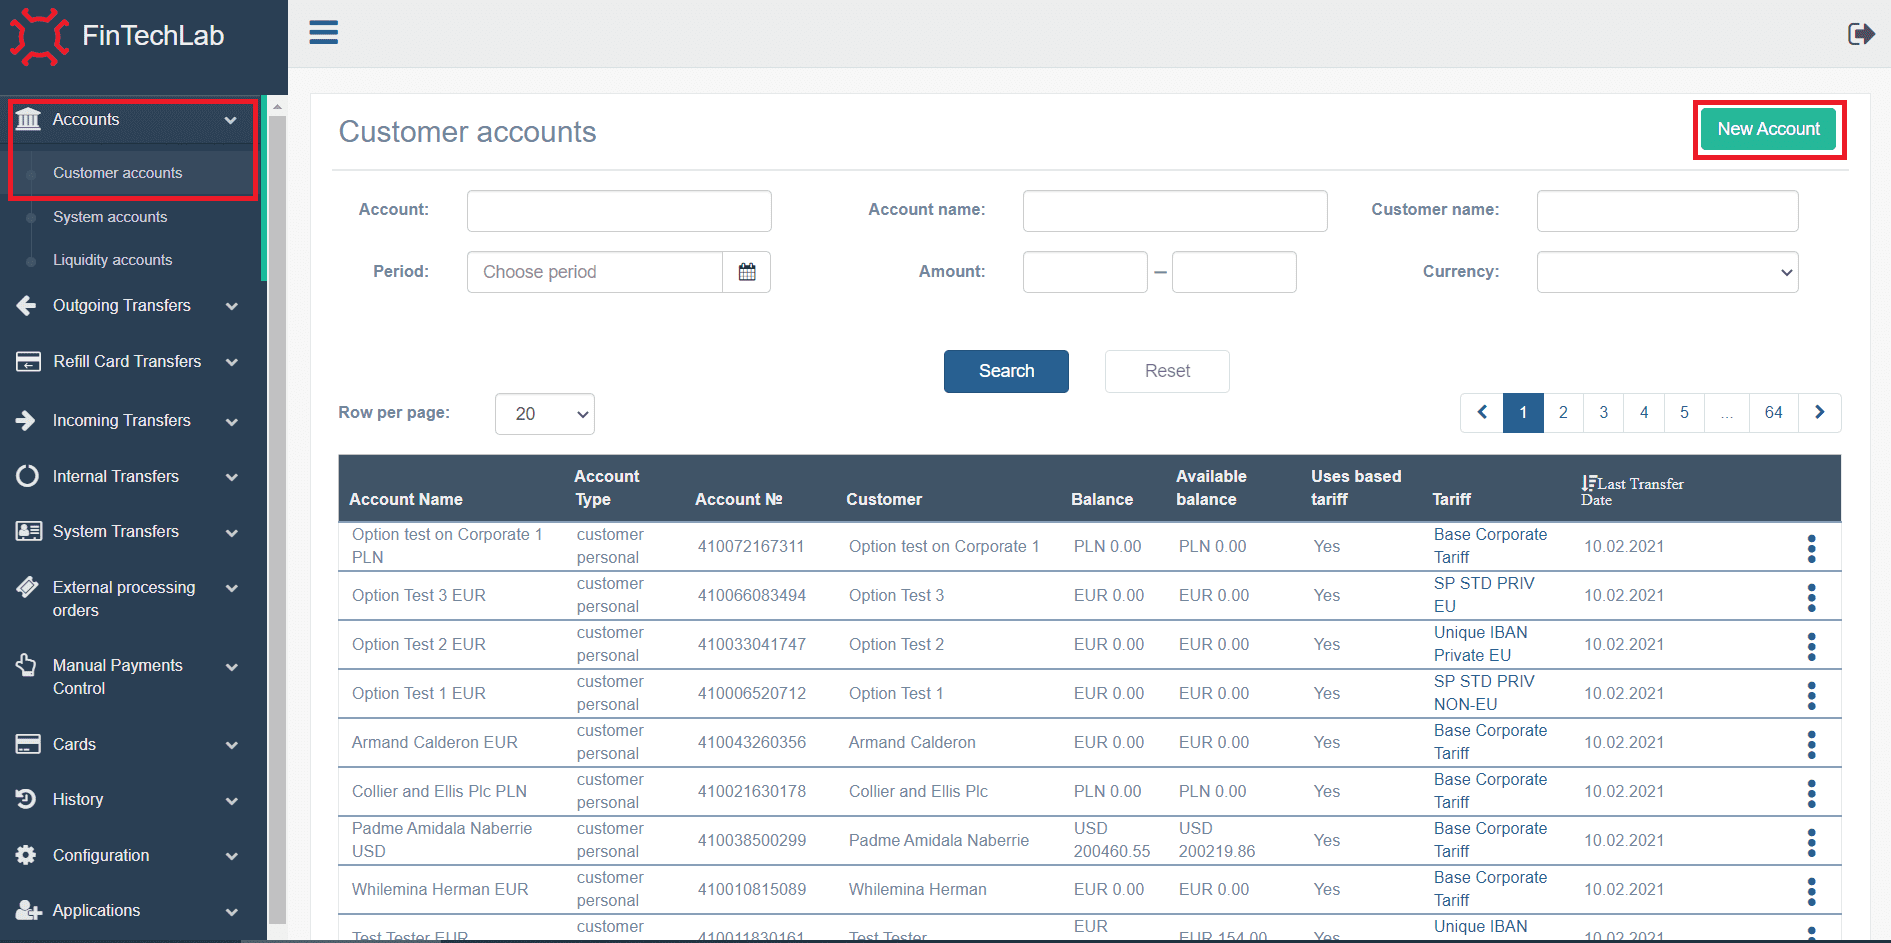Click the hamburger menu icon
The width and height of the screenshot is (1891, 943).
[x=323, y=33]
